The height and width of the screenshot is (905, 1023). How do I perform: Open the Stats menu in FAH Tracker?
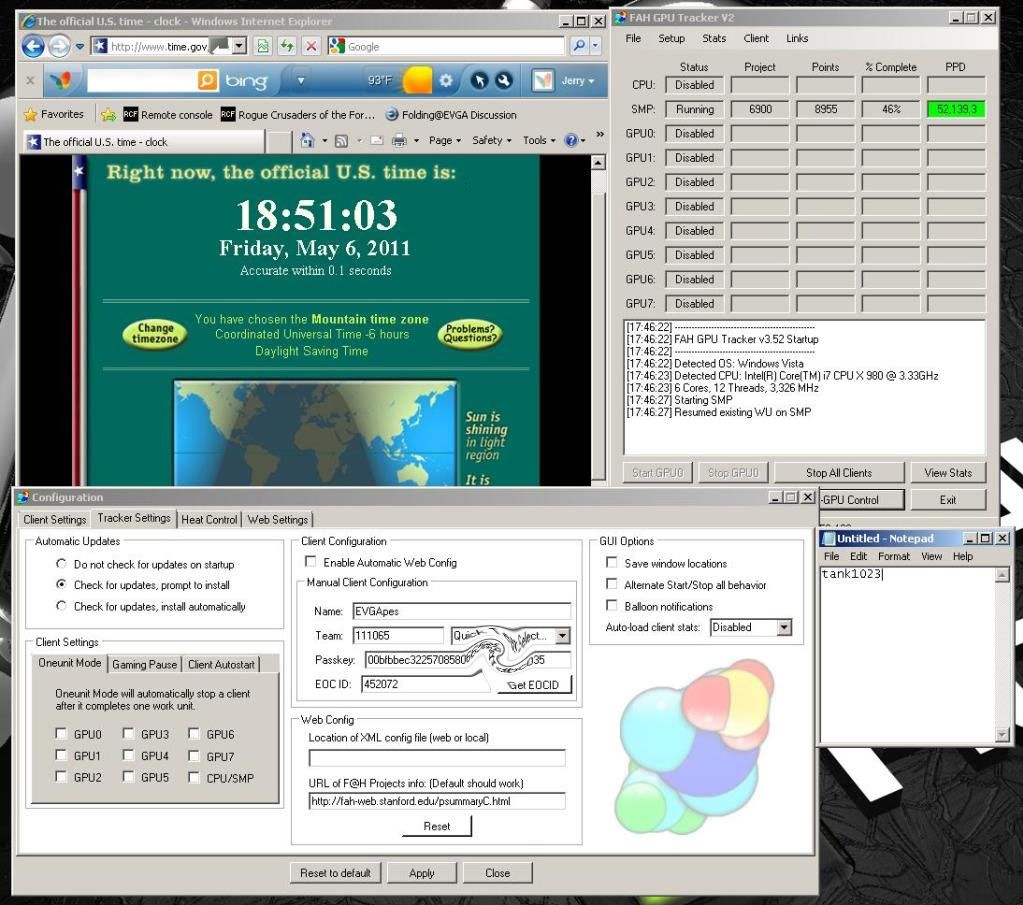click(714, 38)
